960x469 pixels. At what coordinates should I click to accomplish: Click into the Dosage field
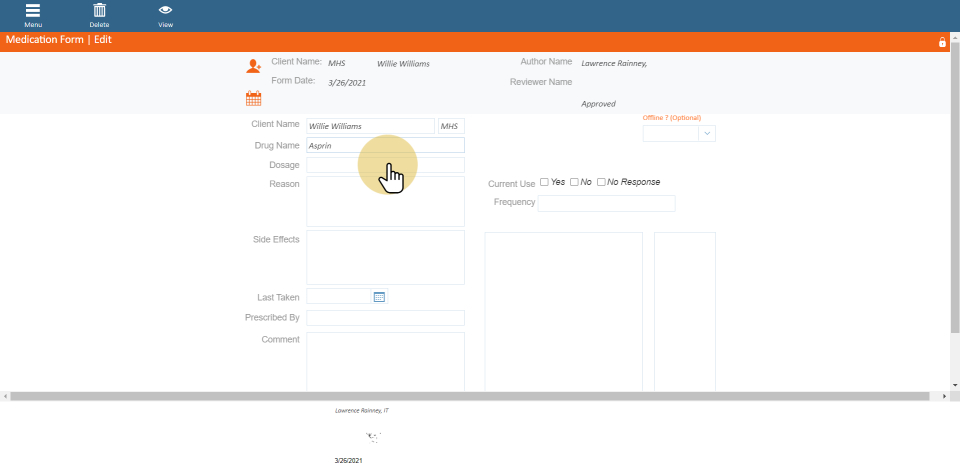[385, 165]
